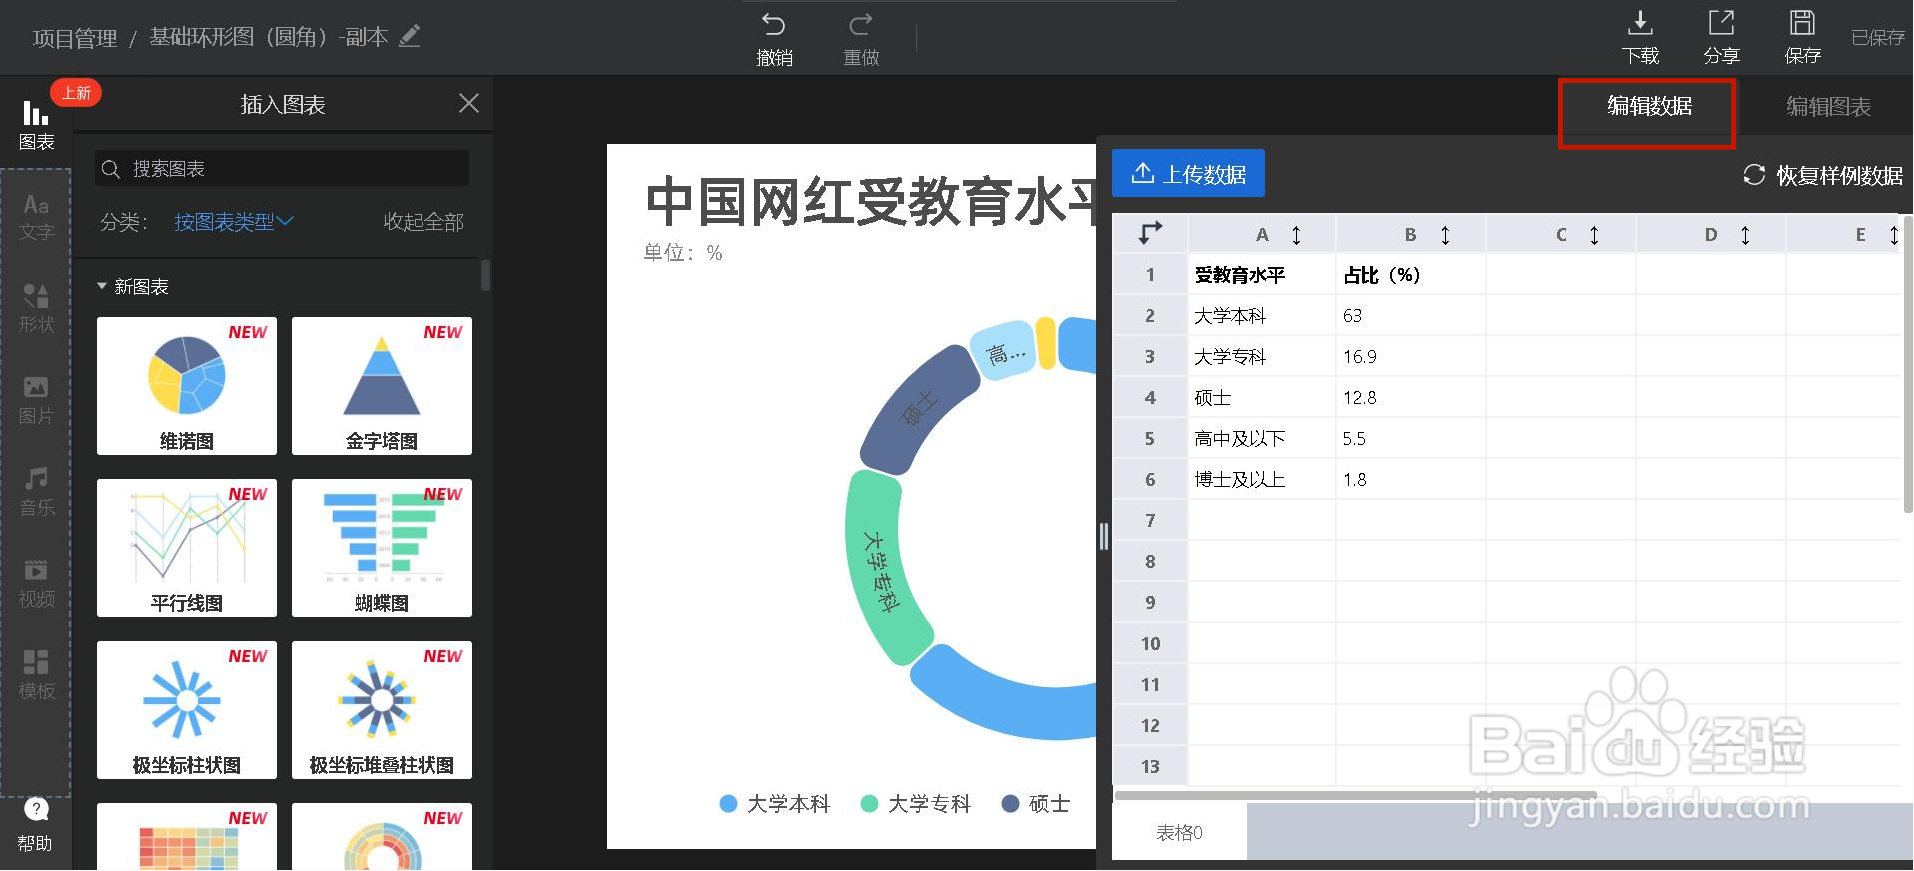The height and width of the screenshot is (871, 1914).
Task: Click the redo (重做) icon
Action: [x=860, y=24]
